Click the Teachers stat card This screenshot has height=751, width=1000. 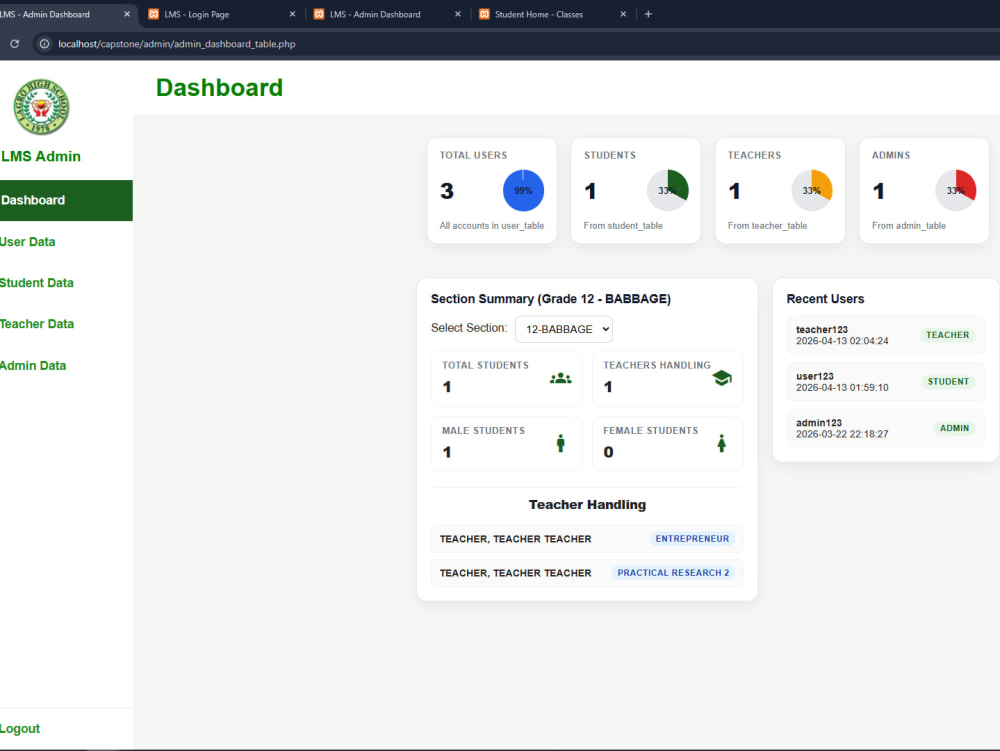point(780,191)
